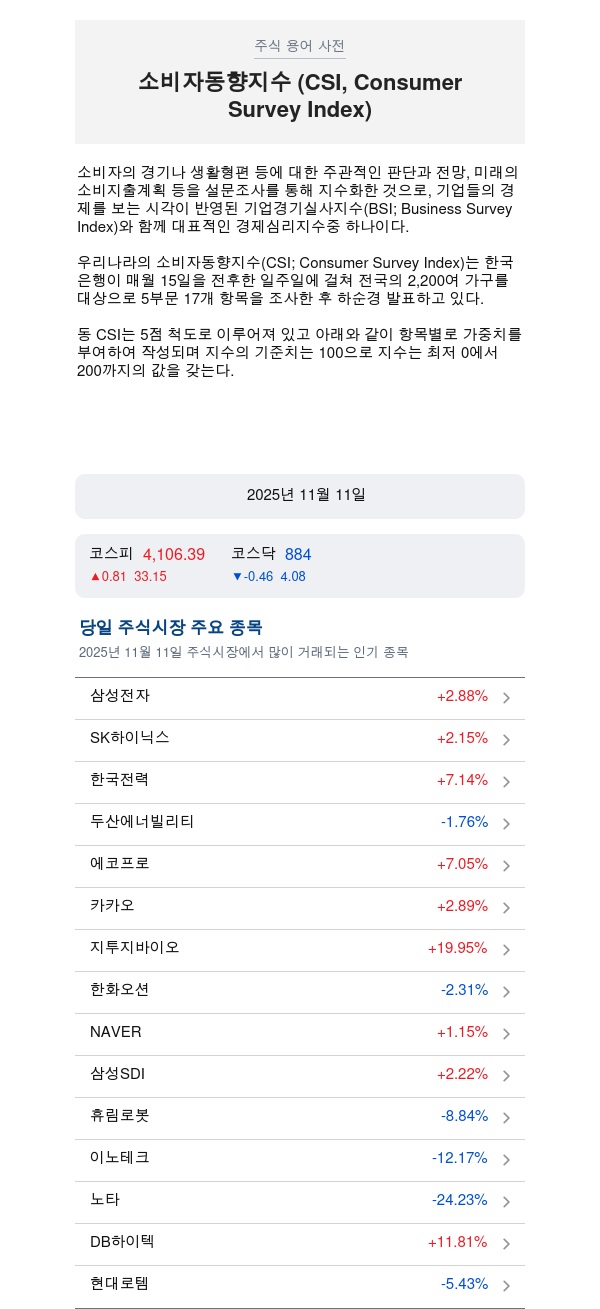Expand the 노타 row chevron
The height and width of the screenshot is (1309, 600).
[x=507, y=1202]
